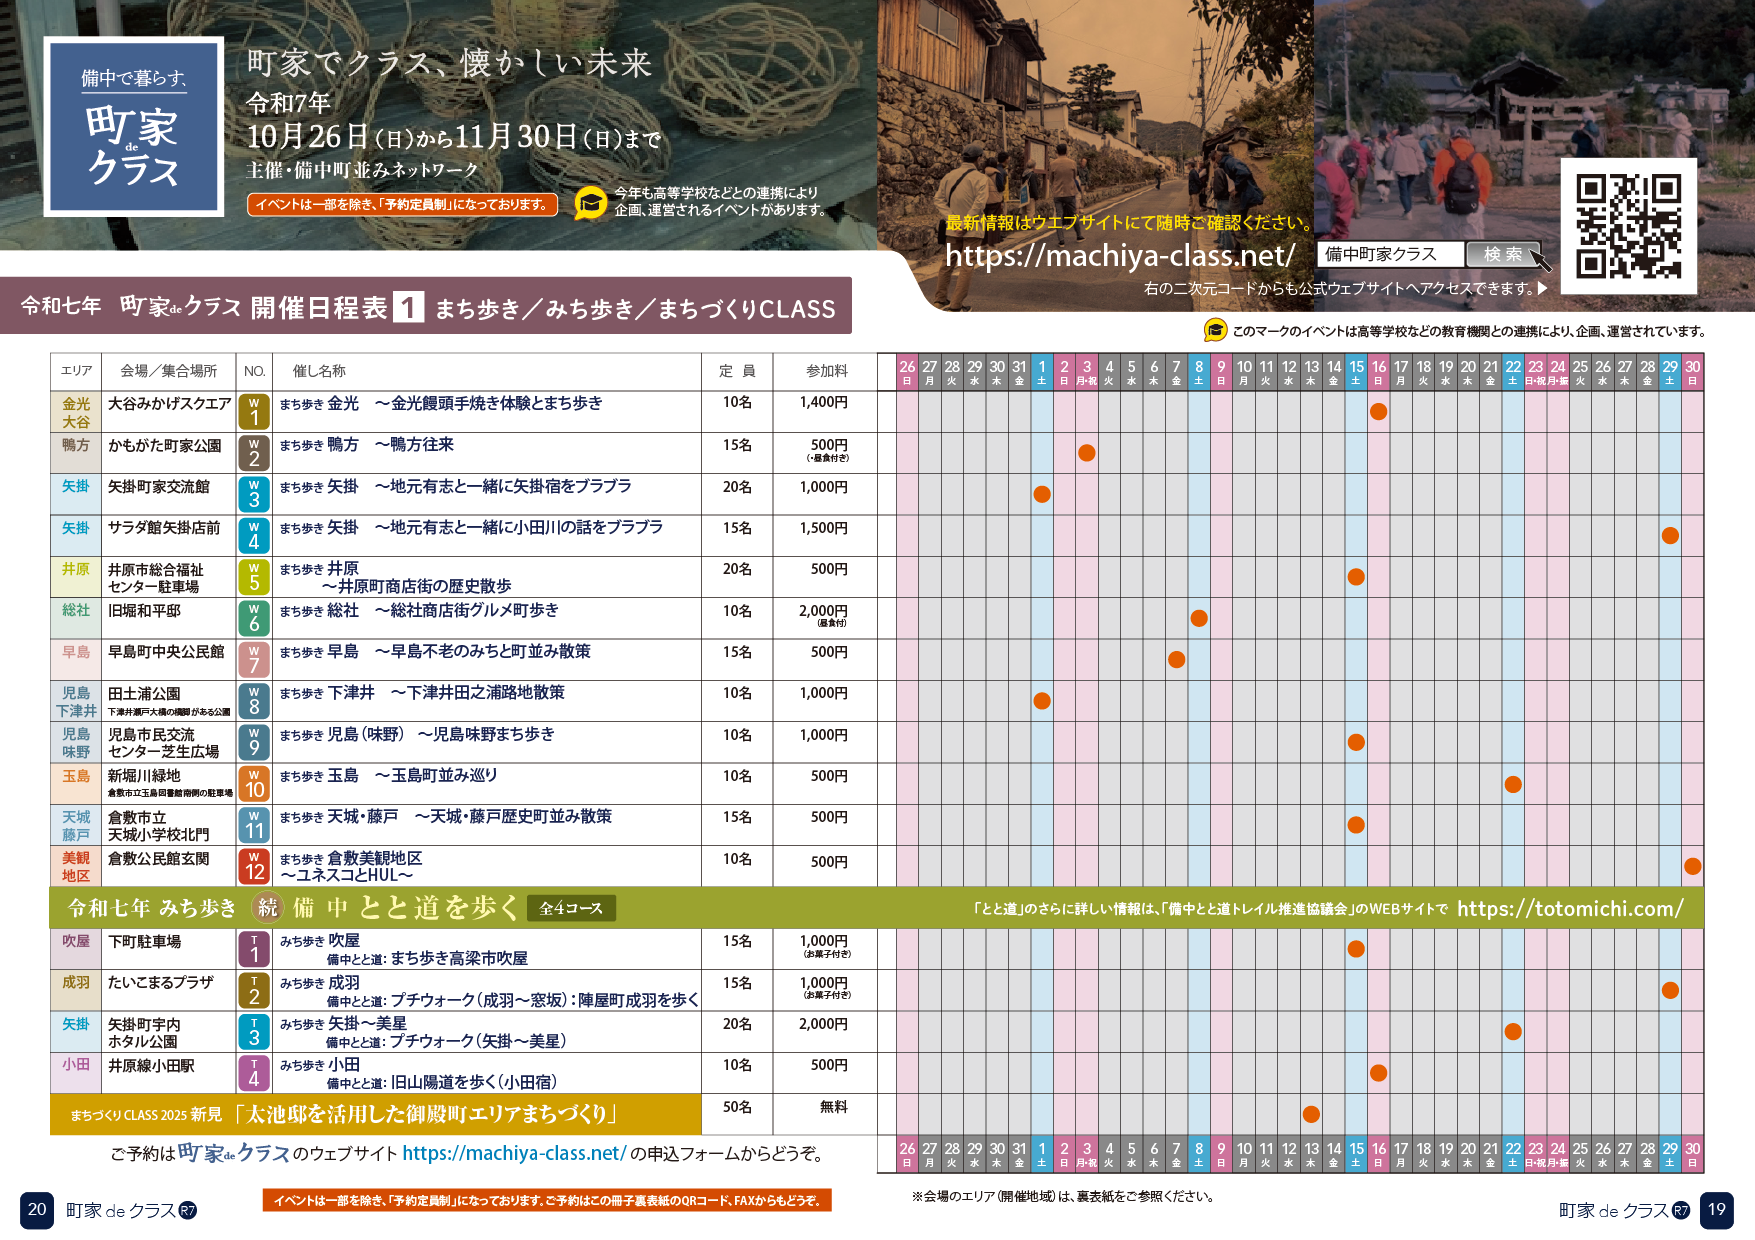
Task: Click the orange 予約定員制 notice in header
Action: (x=401, y=205)
